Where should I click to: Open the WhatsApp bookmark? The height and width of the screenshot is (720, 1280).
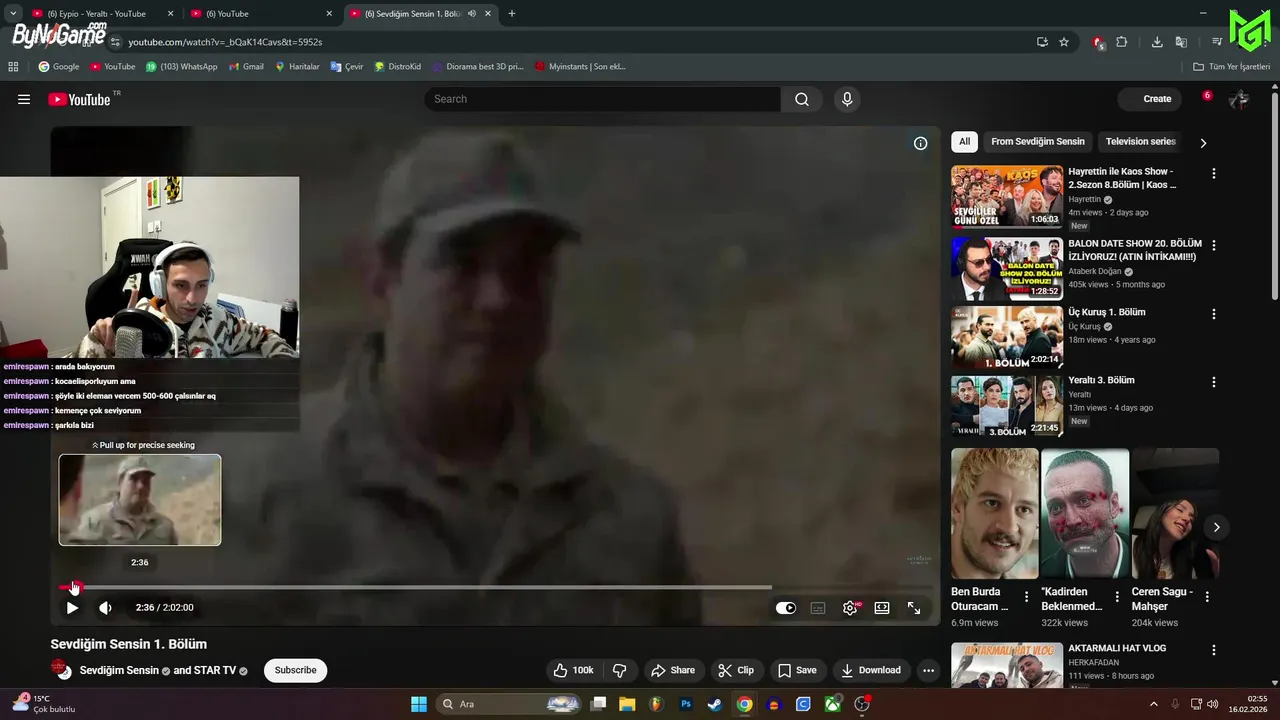[181, 67]
